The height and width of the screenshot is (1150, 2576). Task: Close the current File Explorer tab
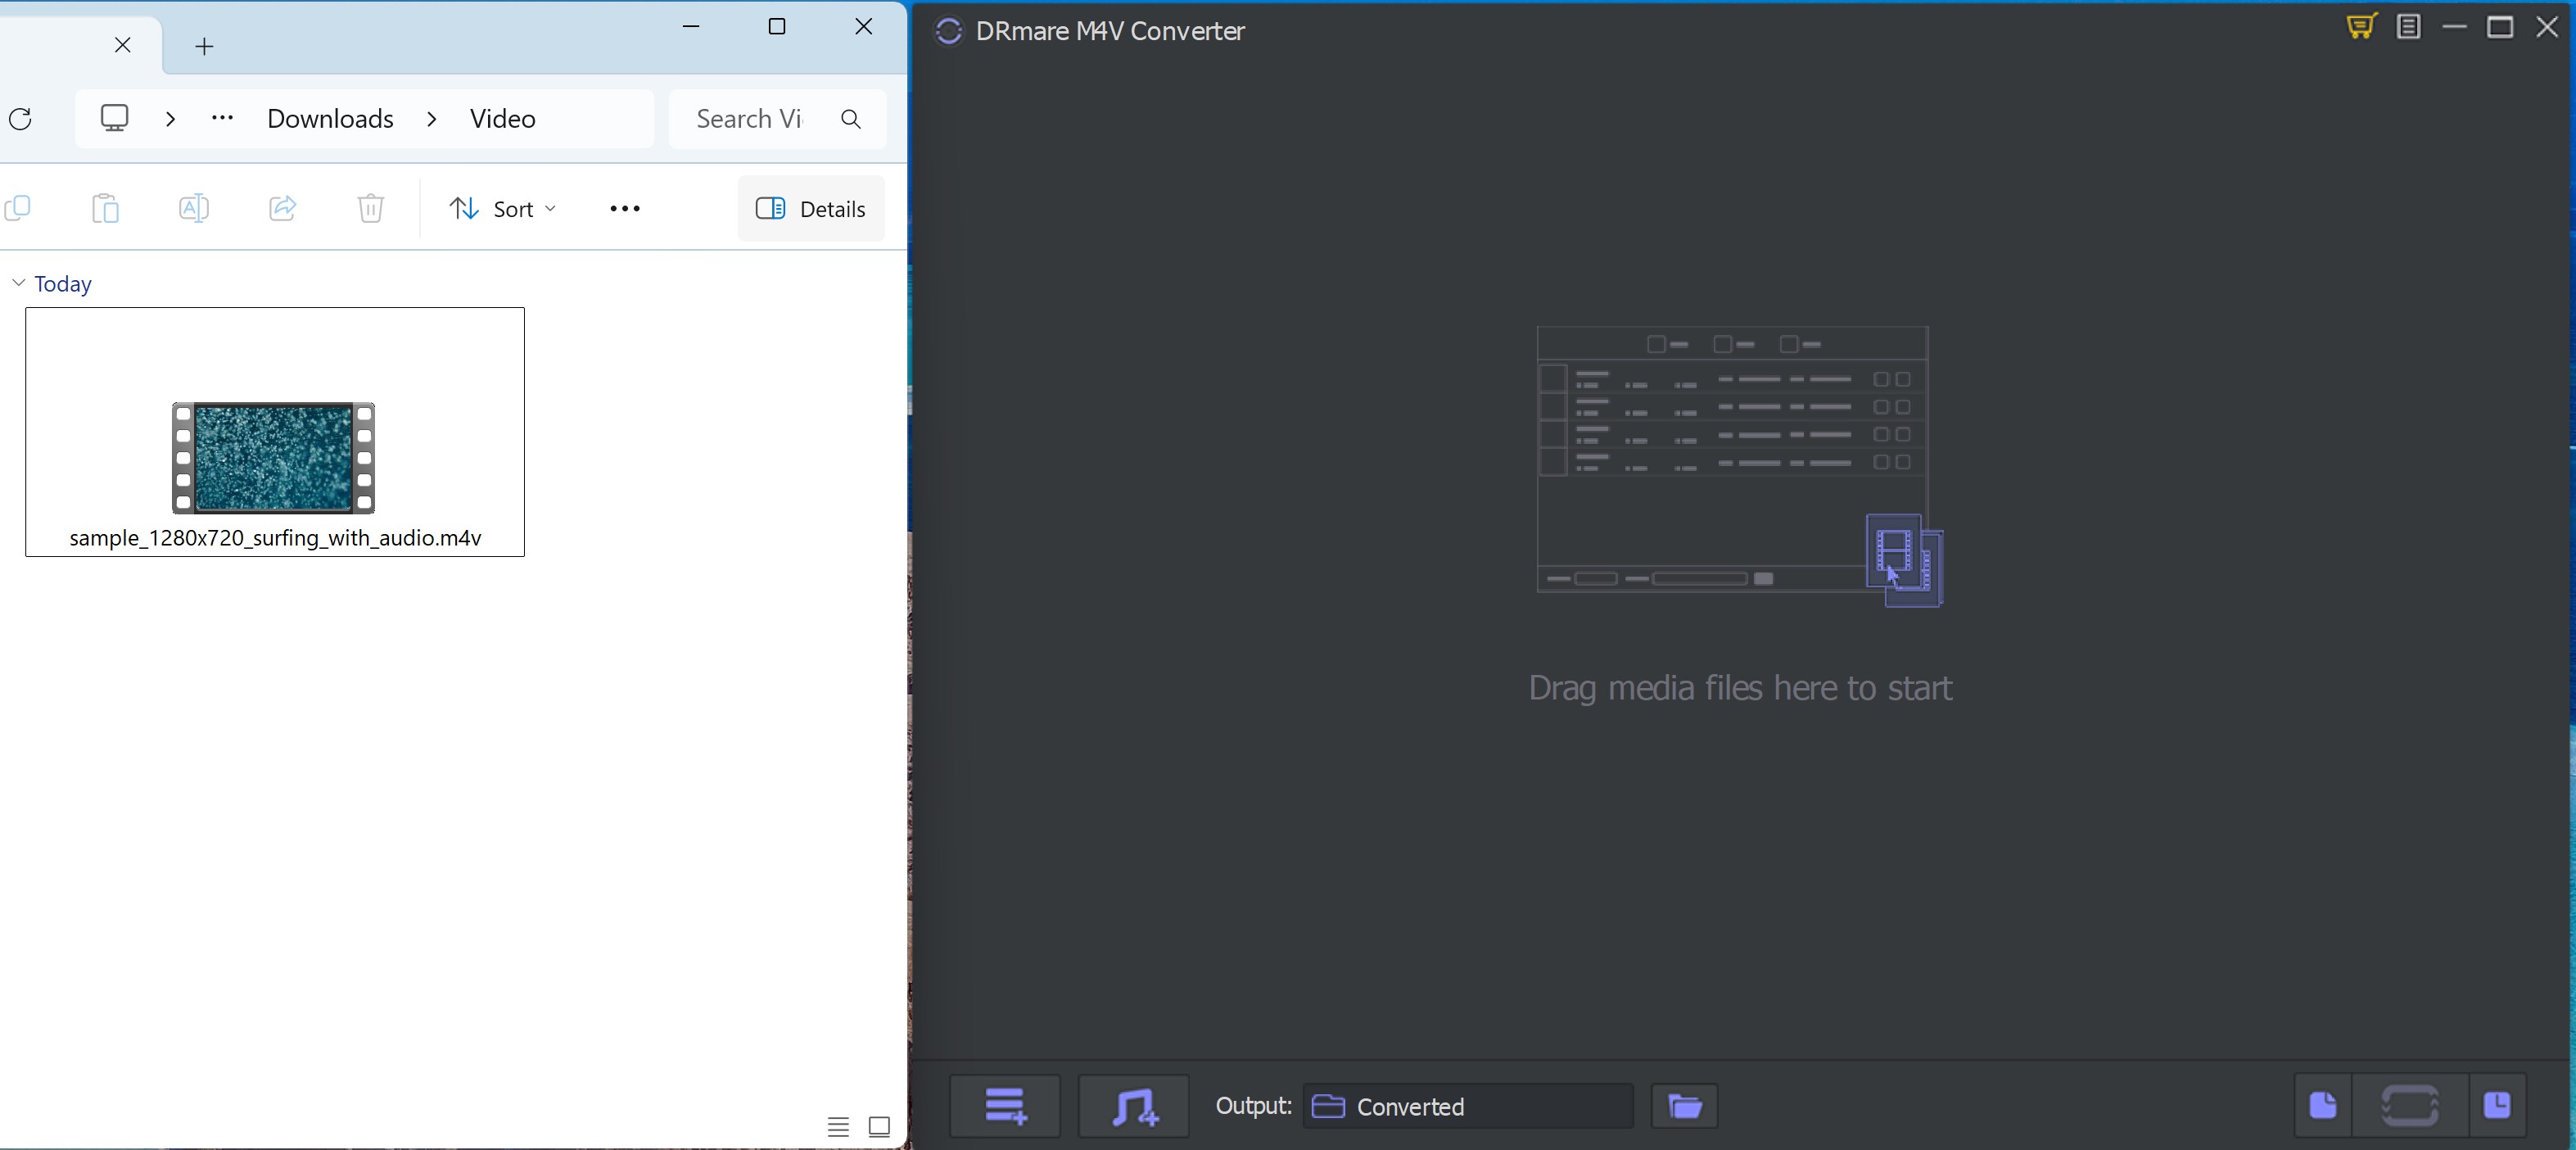(x=122, y=45)
